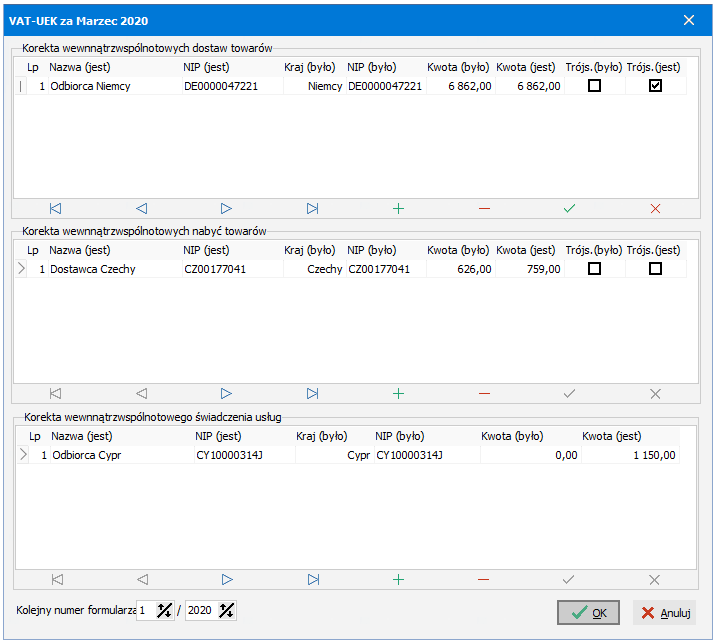717x644 pixels.
Task: Check Trójs.(jest) for Dostawca Czechy
Action: coord(655,268)
